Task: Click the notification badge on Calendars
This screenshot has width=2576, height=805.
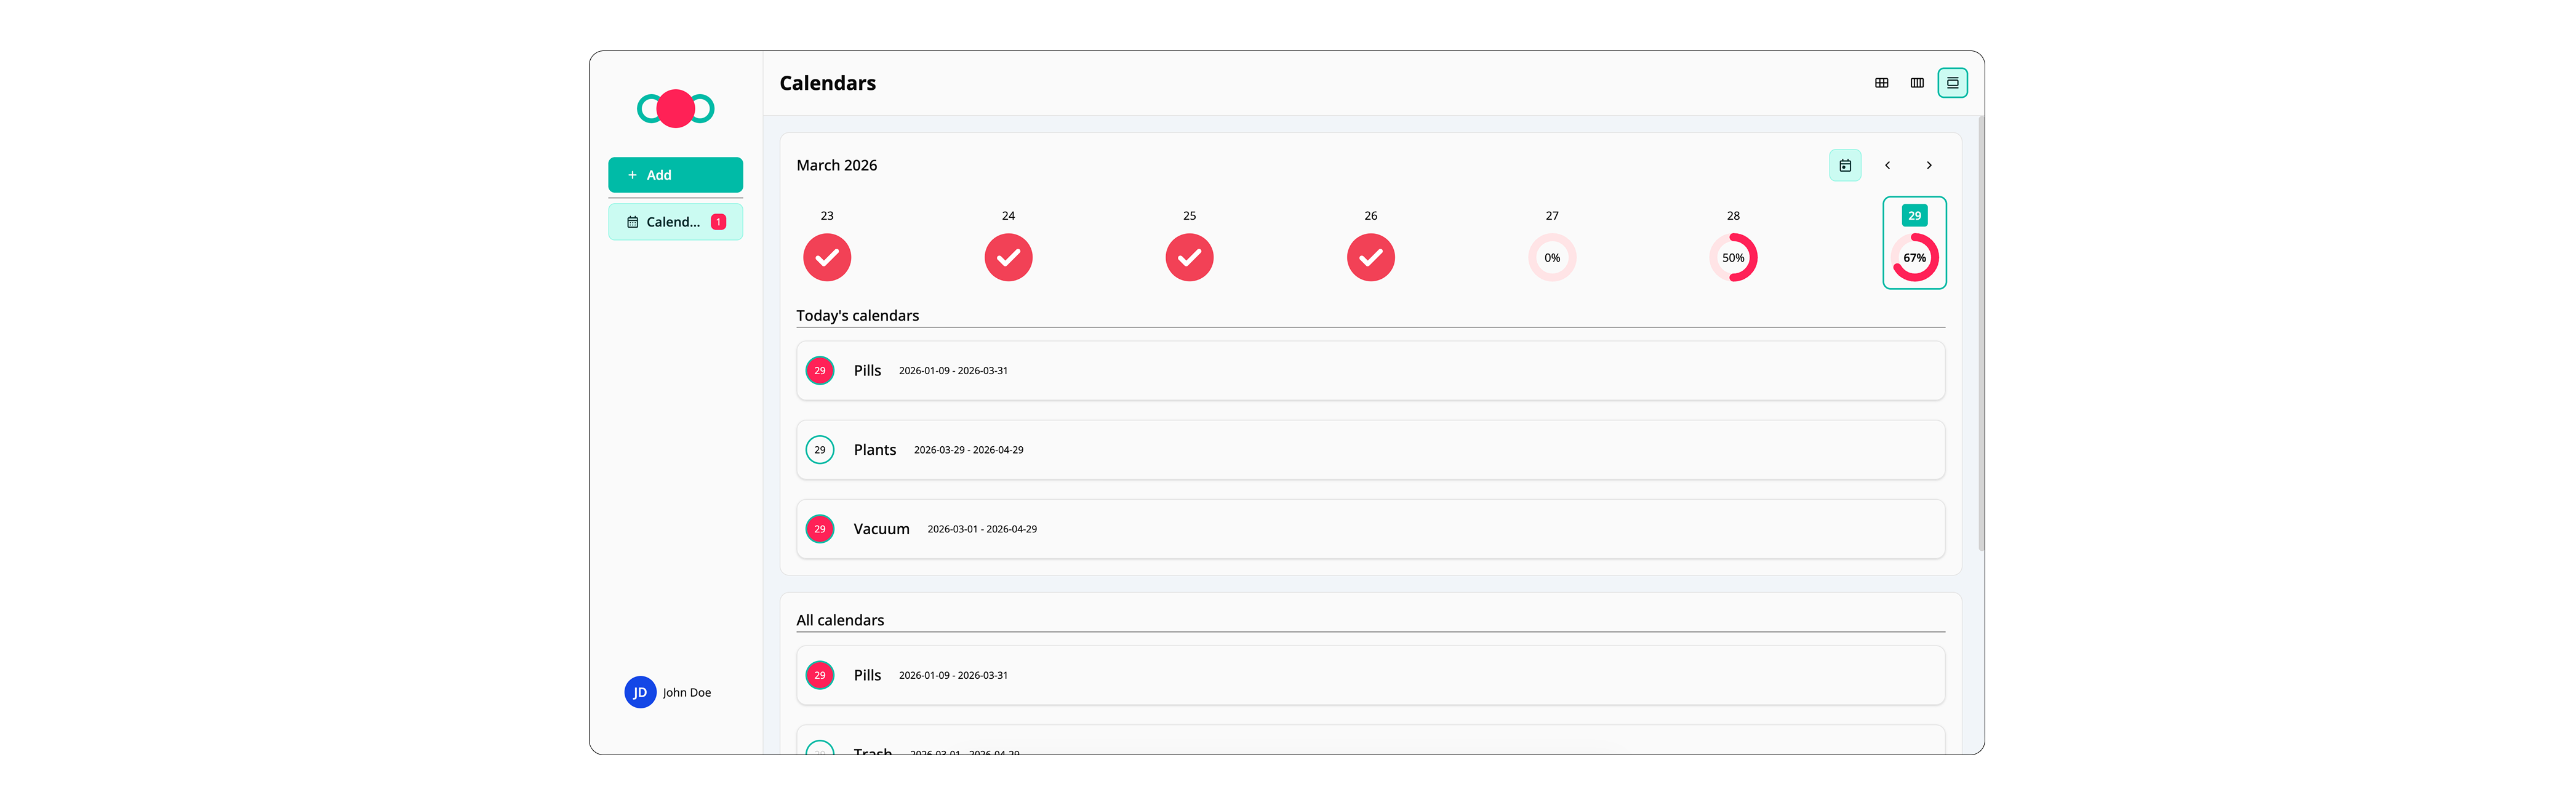Action: [718, 222]
